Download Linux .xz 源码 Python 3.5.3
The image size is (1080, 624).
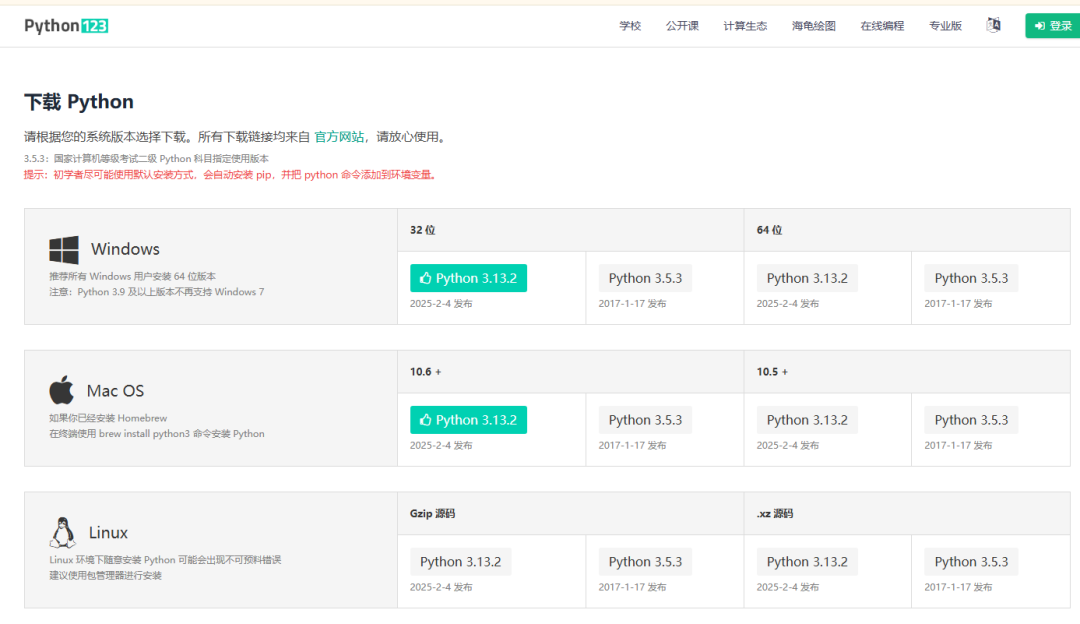pos(971,562)
